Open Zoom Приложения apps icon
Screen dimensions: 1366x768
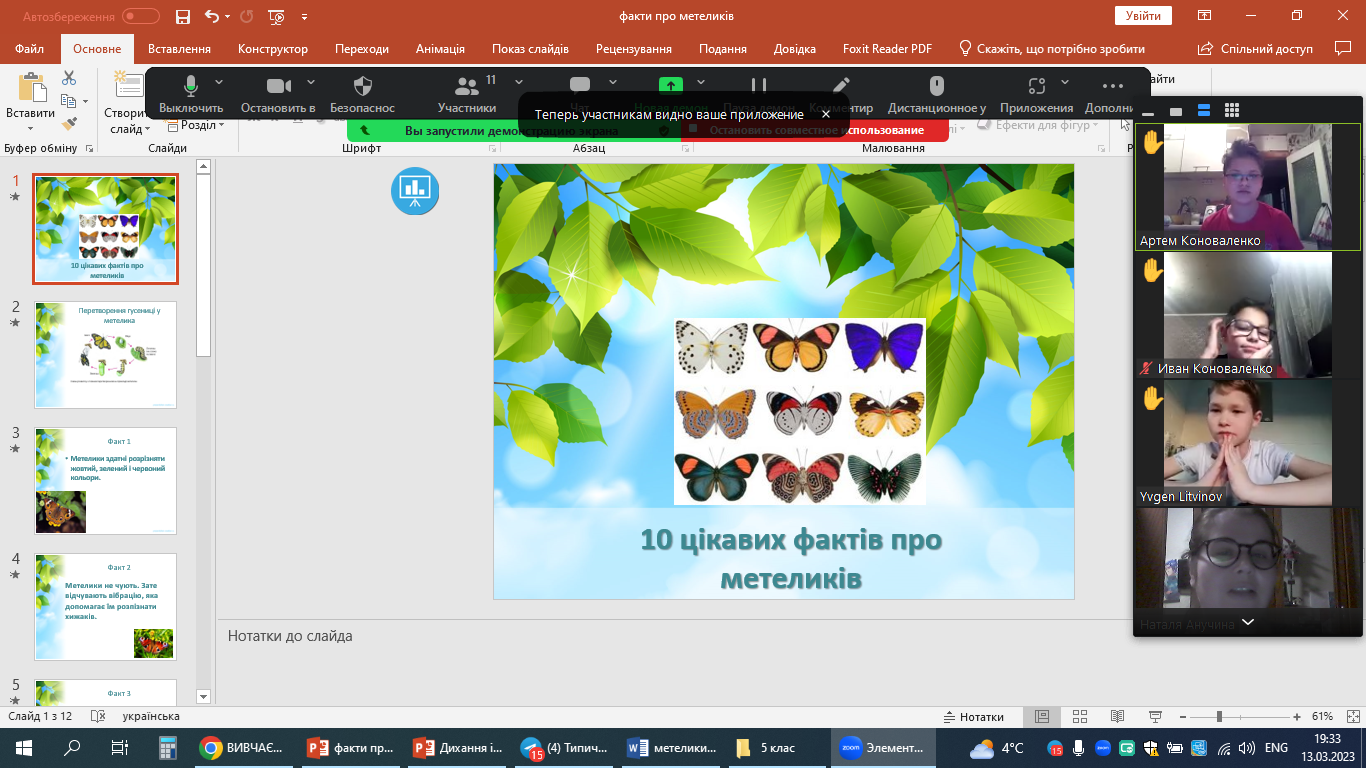click(x=1036, y=86)
